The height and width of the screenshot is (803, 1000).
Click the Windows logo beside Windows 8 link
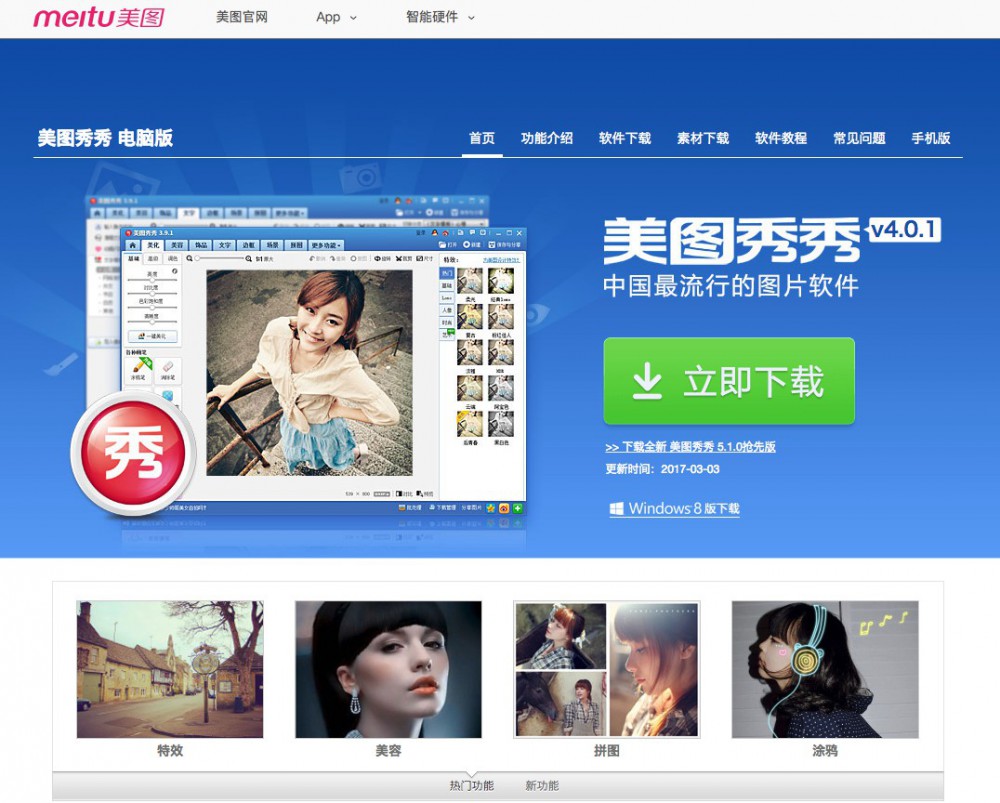point(617,509)
